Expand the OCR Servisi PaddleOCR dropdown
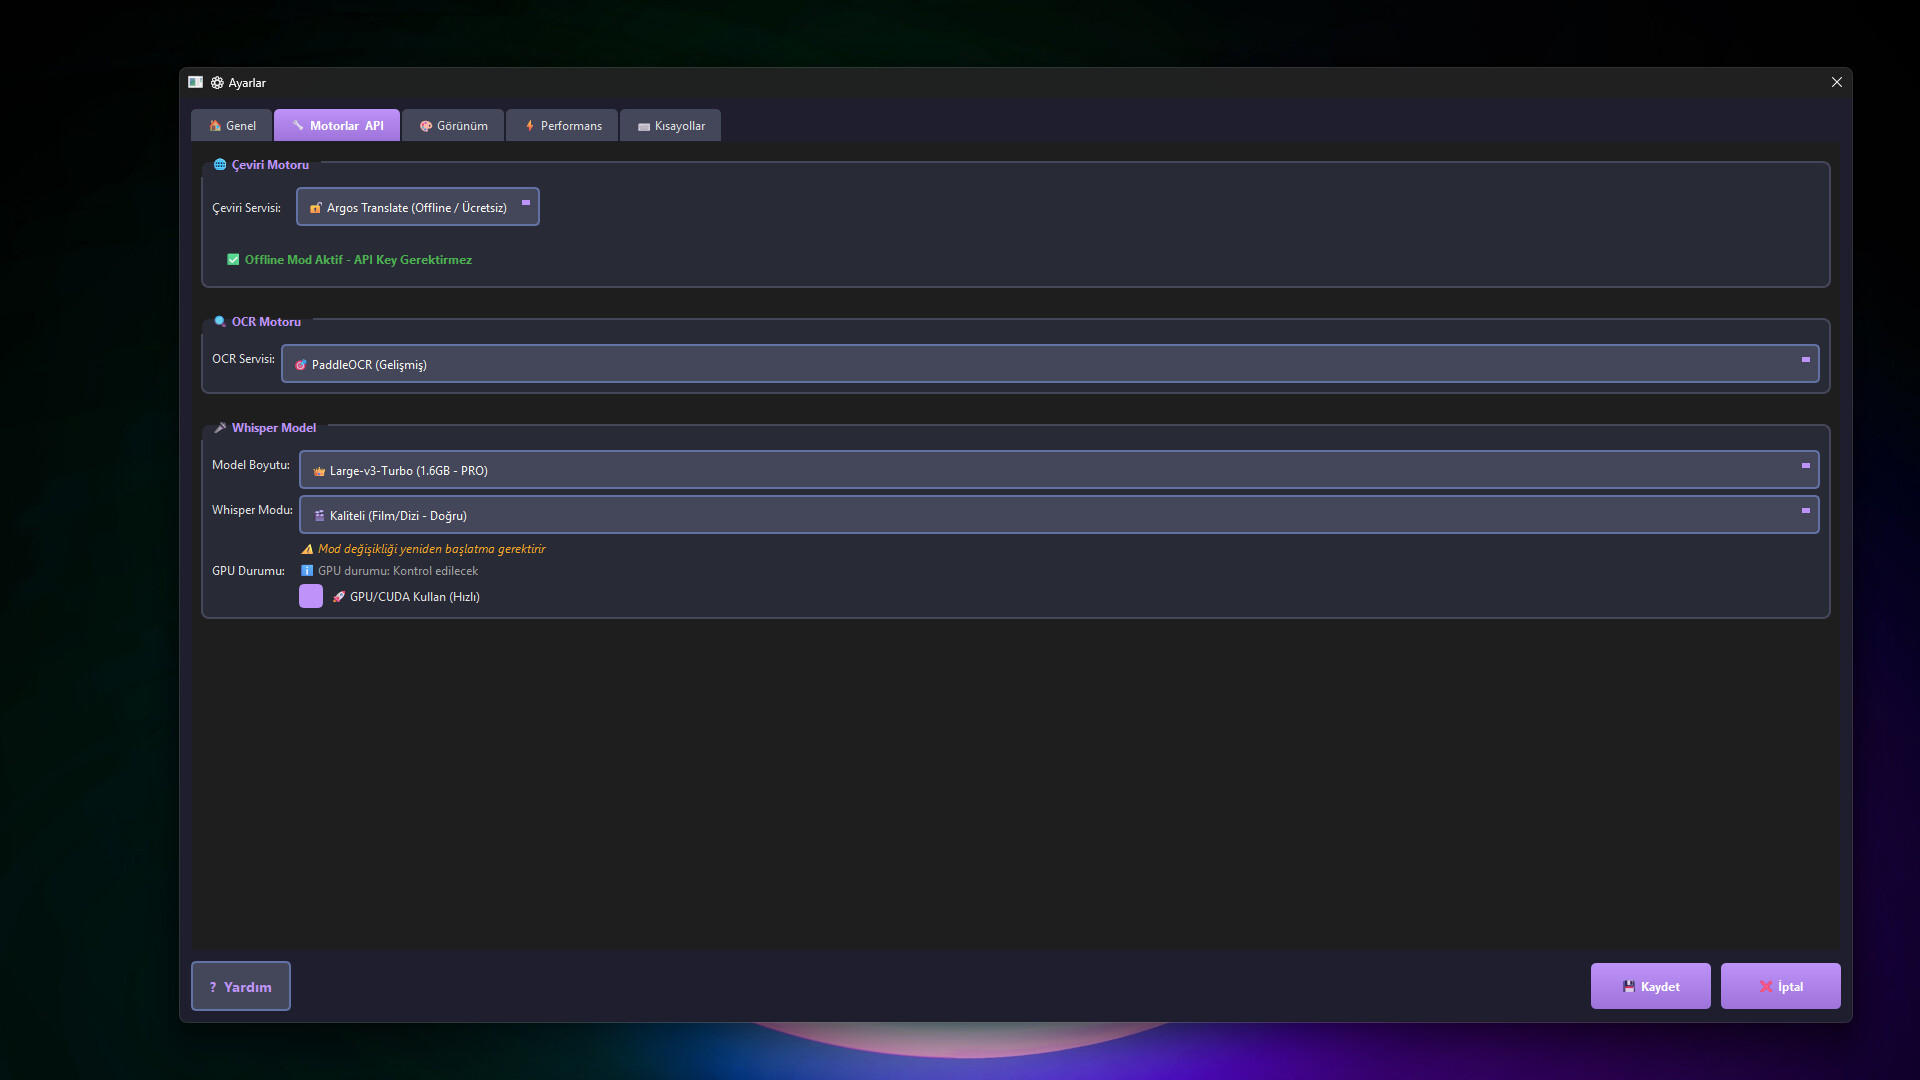This screenshot has width=1920, height=1080. 1050,364
